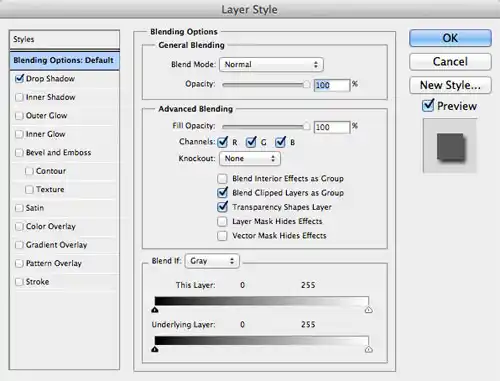Click the style preview thumbnail

click(450, 146)
